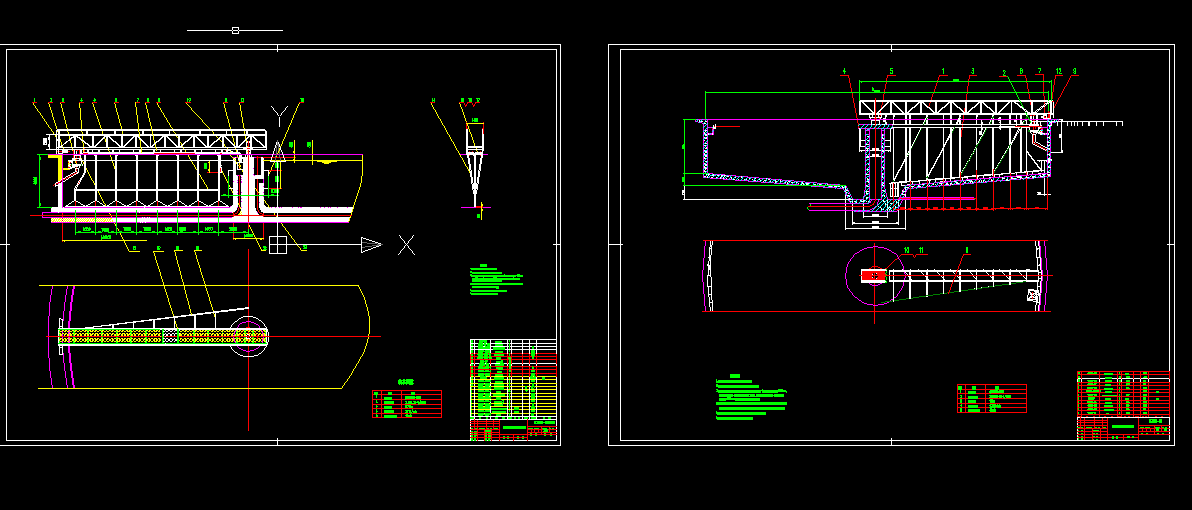
Task: Select callout number 1 in the right section view
Action: pos(943,71)
